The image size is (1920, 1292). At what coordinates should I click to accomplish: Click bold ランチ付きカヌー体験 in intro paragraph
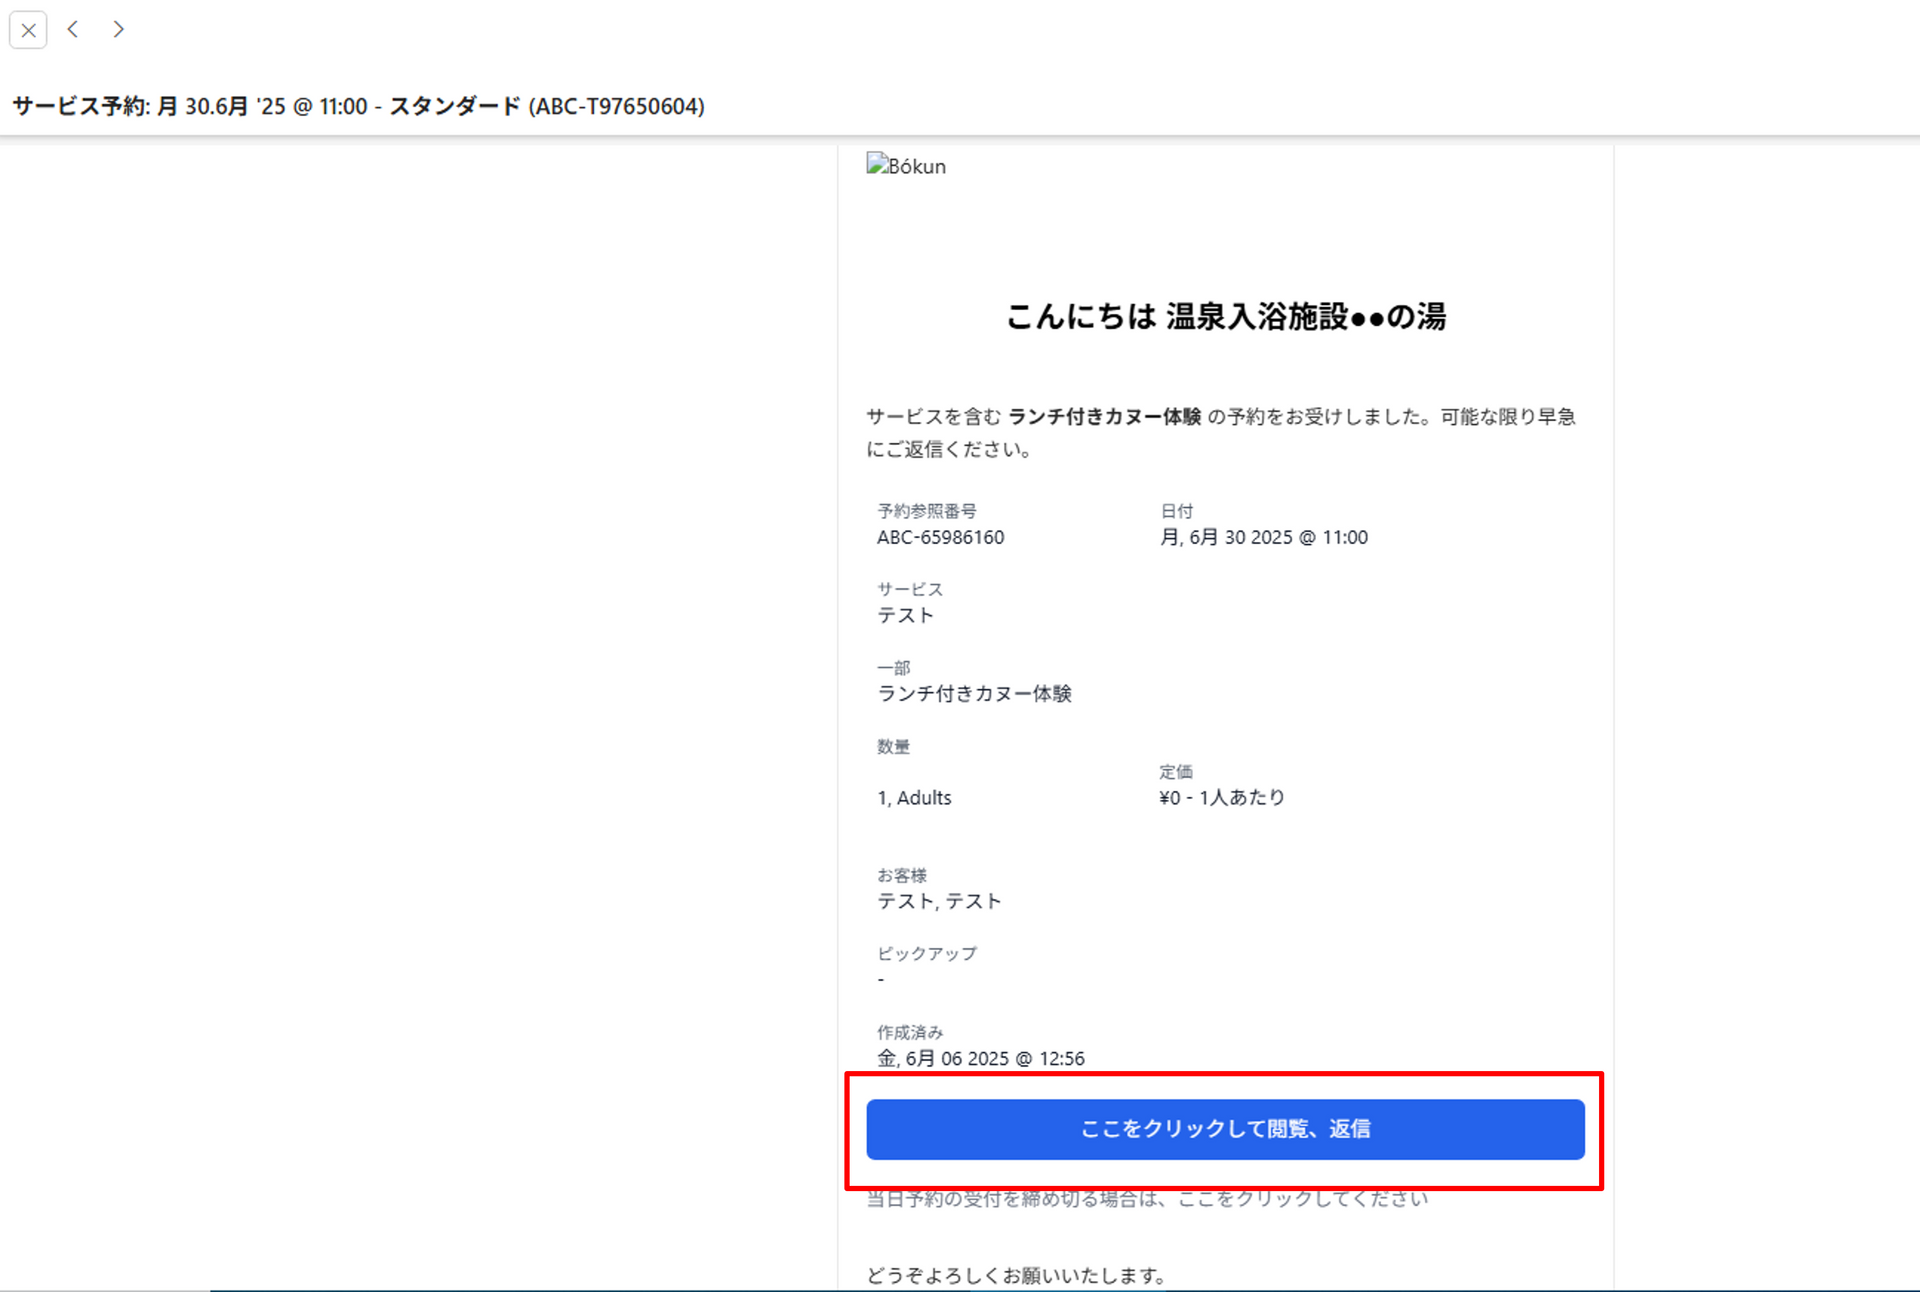pos(1104,416)
